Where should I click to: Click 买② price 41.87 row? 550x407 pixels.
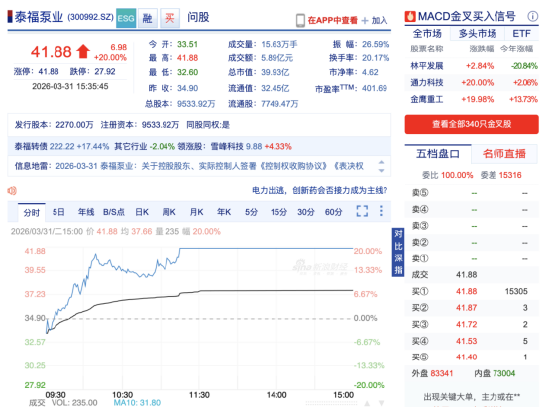tap(471, 308)
